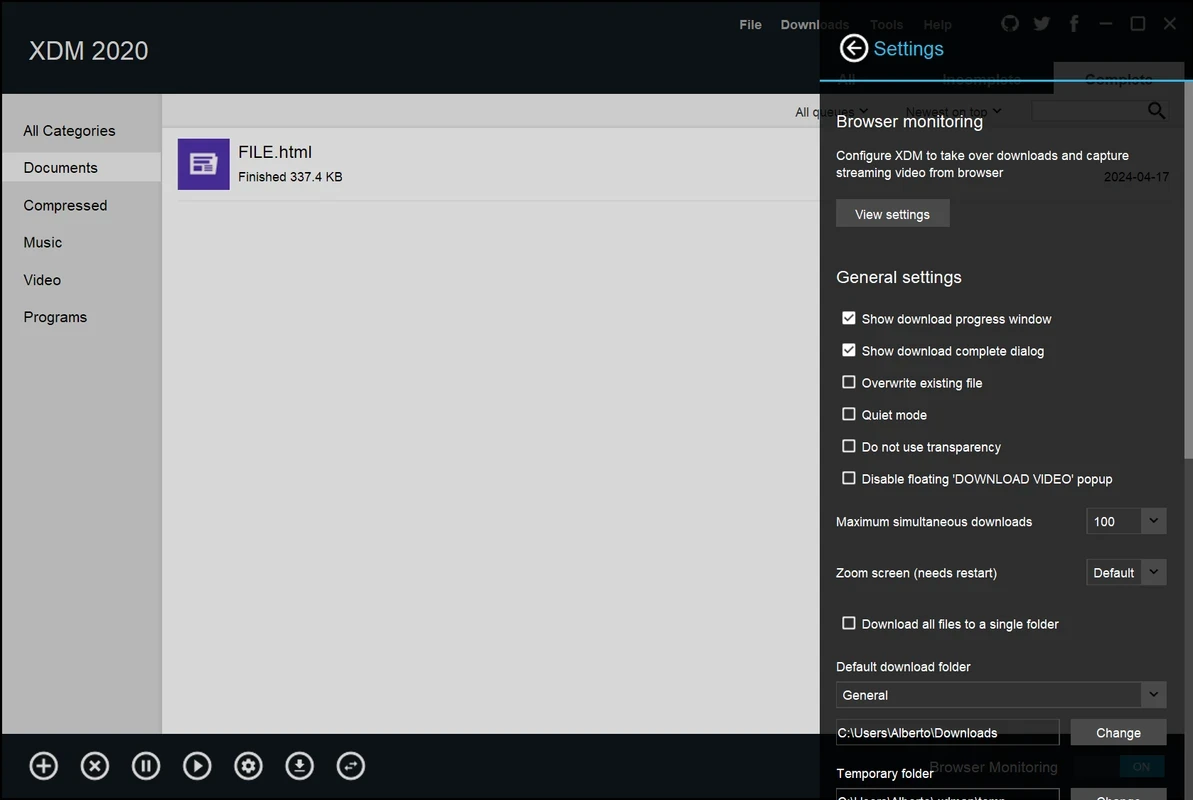Open settings via bottom gear icon

[248, 766]
